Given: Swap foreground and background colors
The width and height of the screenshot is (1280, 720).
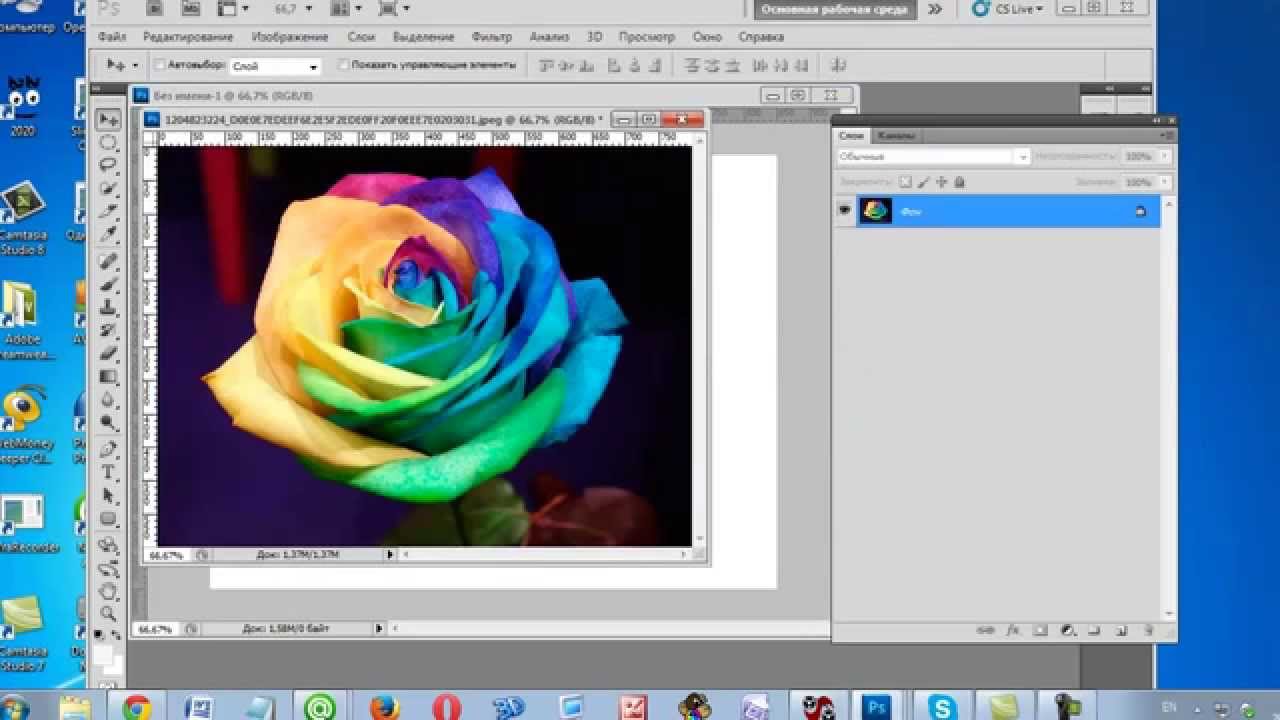Looking at the screenshot, I should coord(116,635).
